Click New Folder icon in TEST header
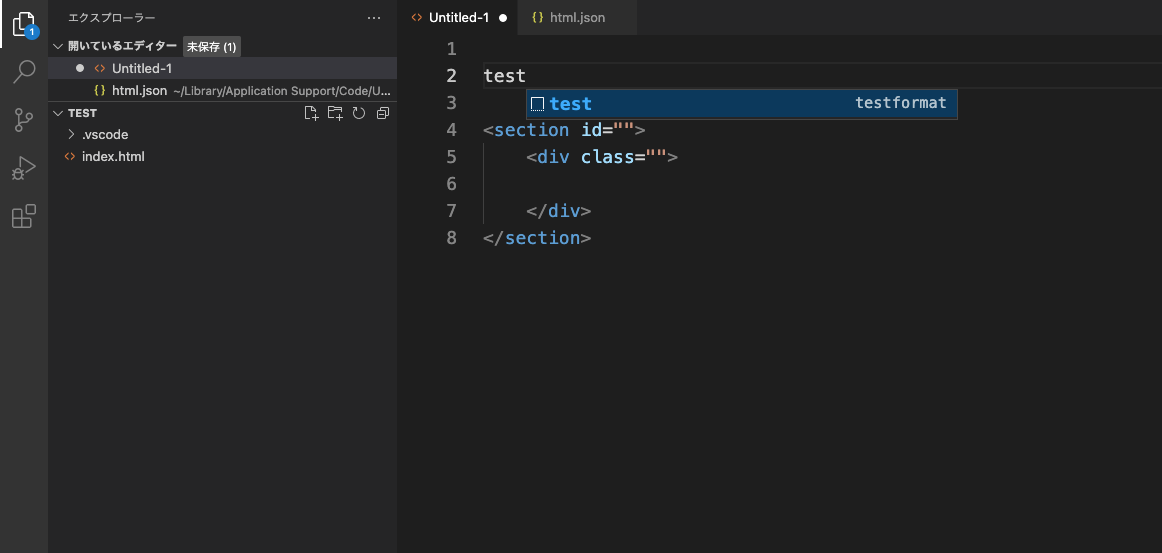Image resolution: width=1162 pixels, height=553 pixels. 335,113
